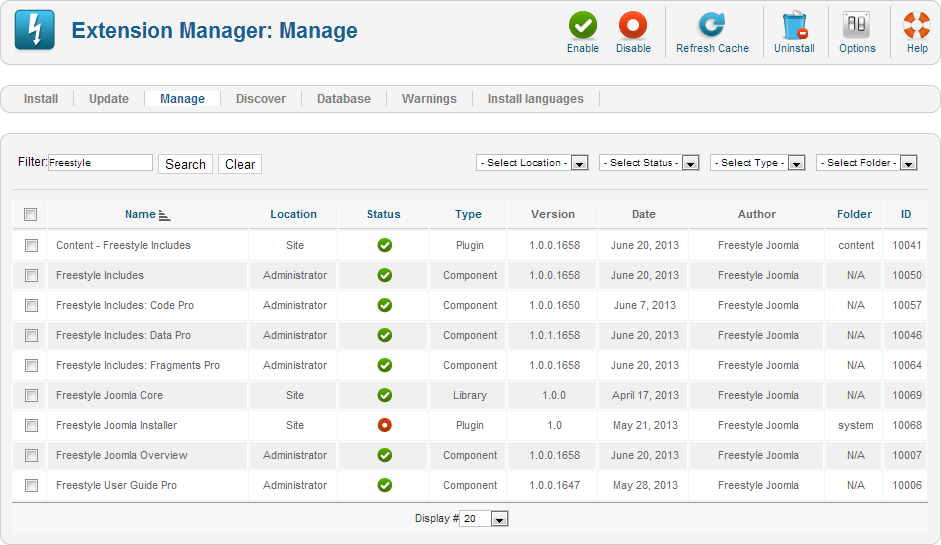The width and height of the screenshot is (941, 545).
Task: Check the Freestyle User Guide Pro row
Action: pyautogui.click(x=31, y=486)
